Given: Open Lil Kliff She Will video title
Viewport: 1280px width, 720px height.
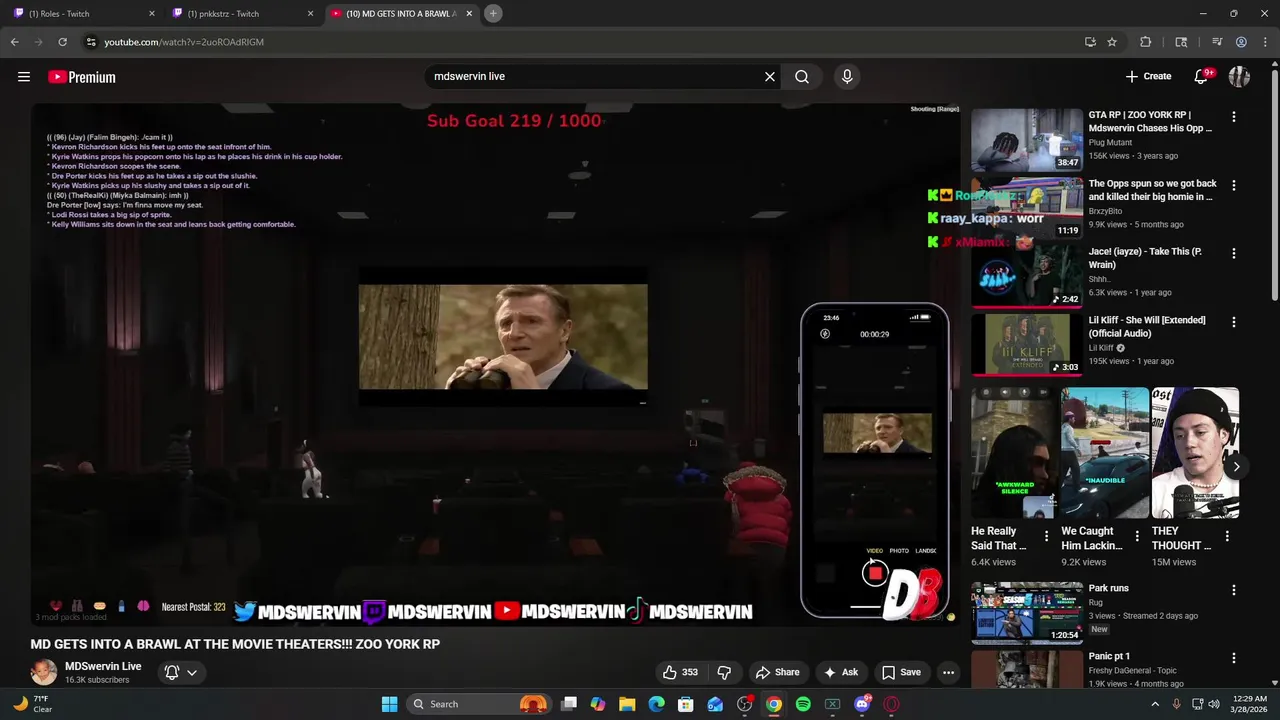Looking at the screenshot, I should 1147,327.
